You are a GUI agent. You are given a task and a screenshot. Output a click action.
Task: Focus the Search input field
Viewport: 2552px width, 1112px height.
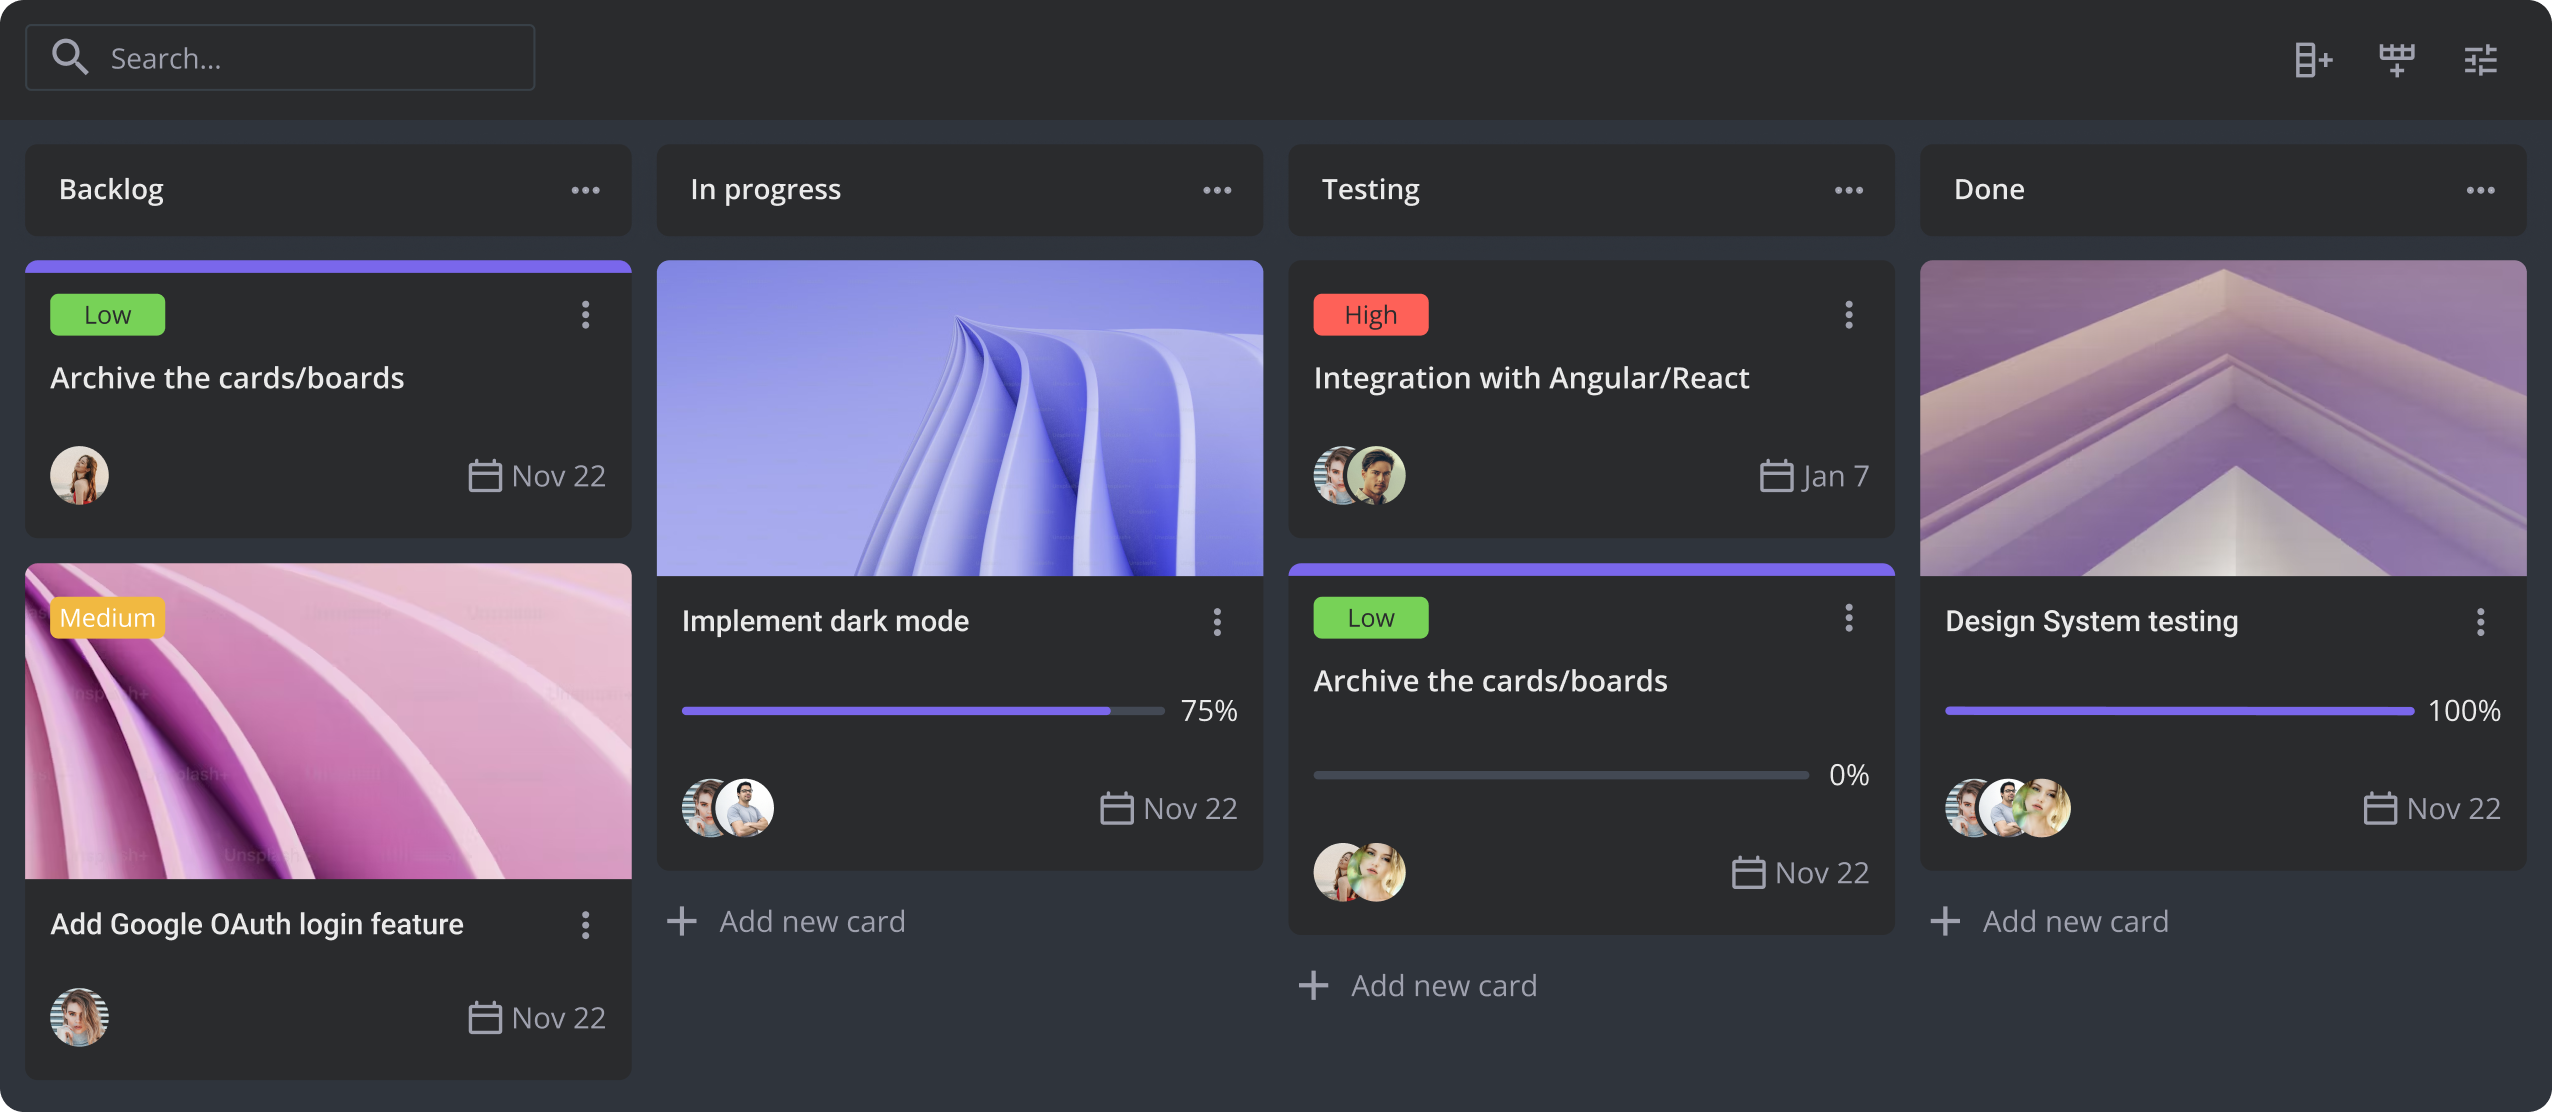(x=280, y=58)
